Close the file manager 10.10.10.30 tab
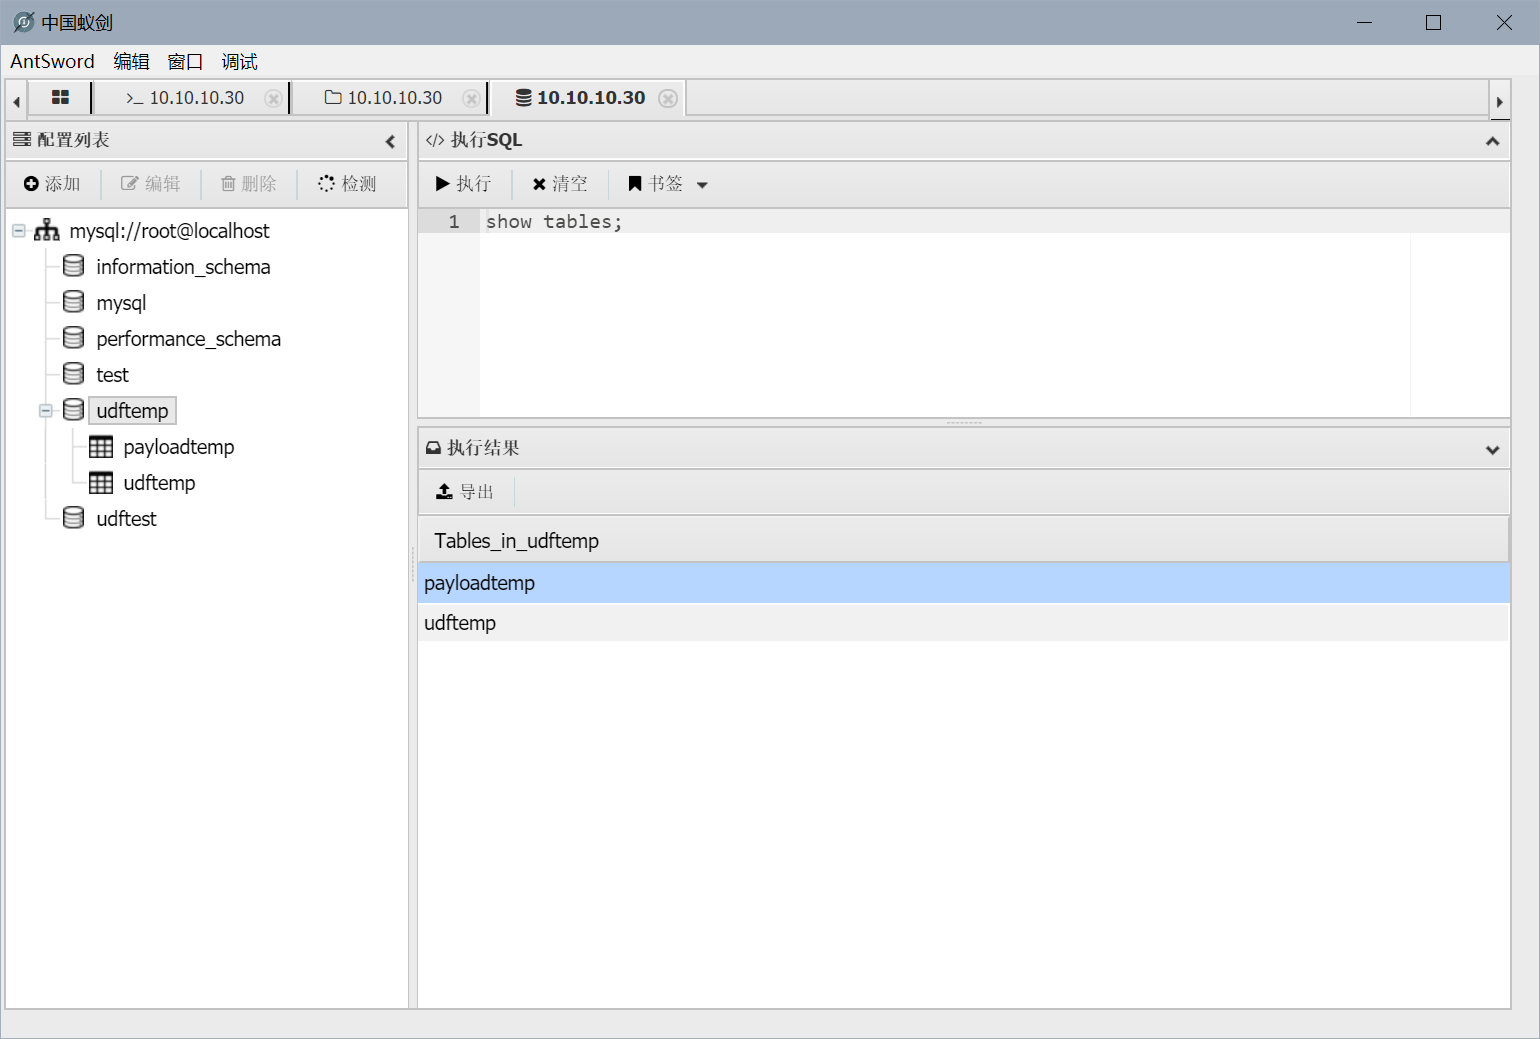The height and width of the screenshot is (1039, 1540). click(470, 98)
